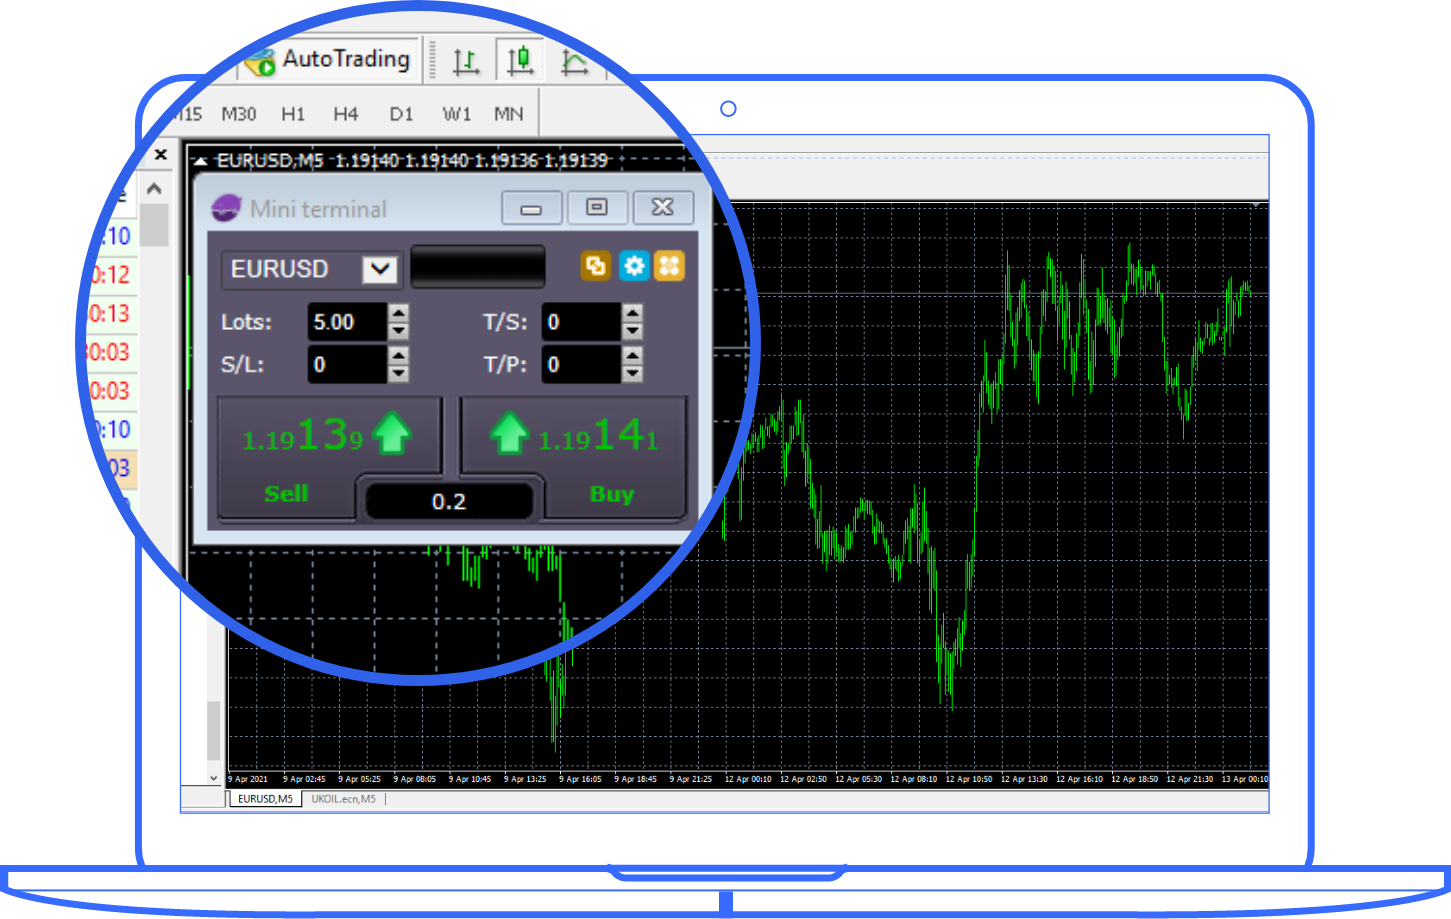The width and height of the screenshot is (1451, 919).
Task: Increase the Lots value with stepper
Action: [399, 313]
